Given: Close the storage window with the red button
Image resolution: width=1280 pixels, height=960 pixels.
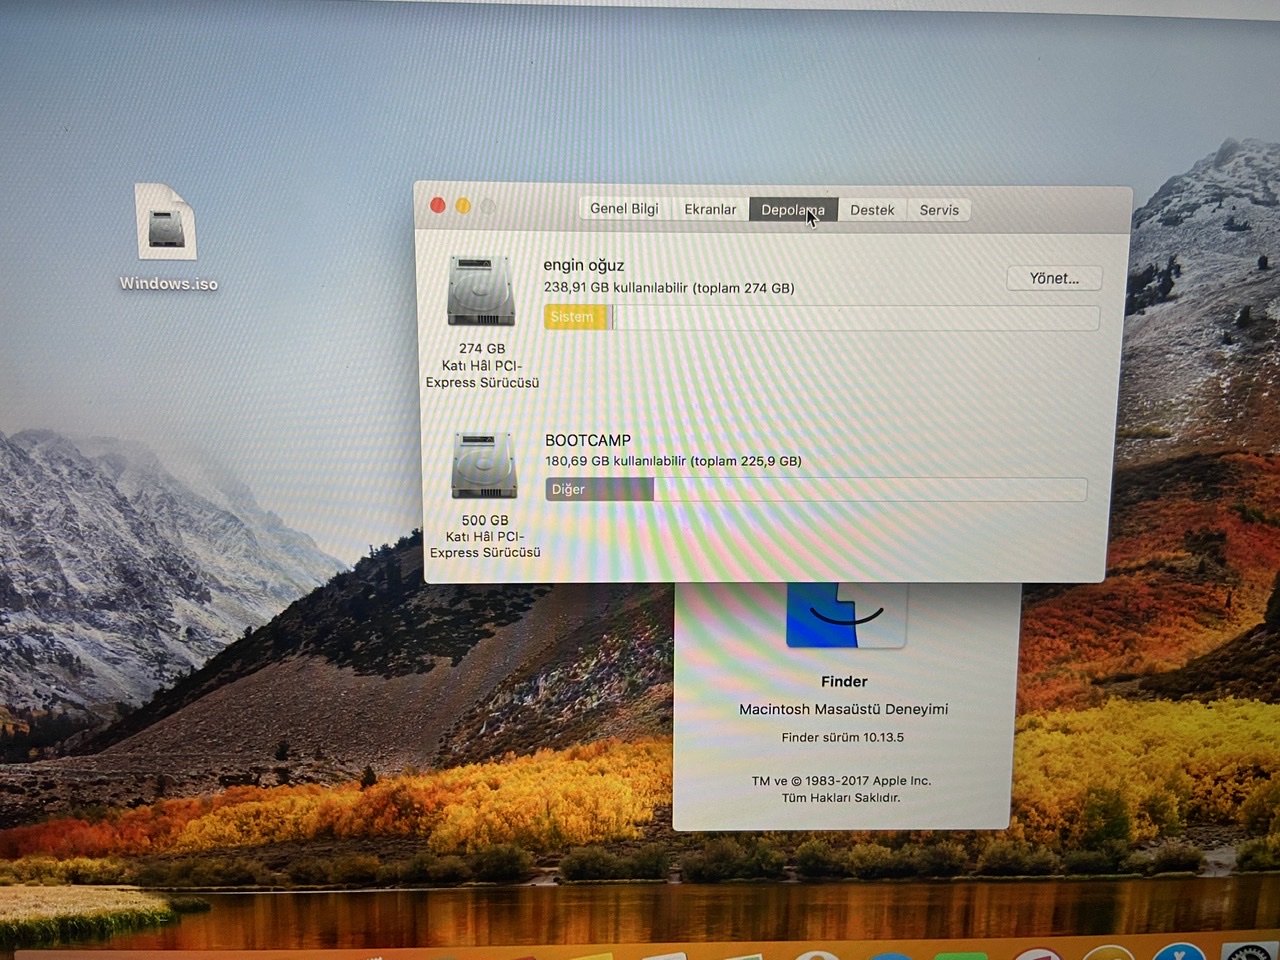Looking at the screenshot, I should click(438, 205).
